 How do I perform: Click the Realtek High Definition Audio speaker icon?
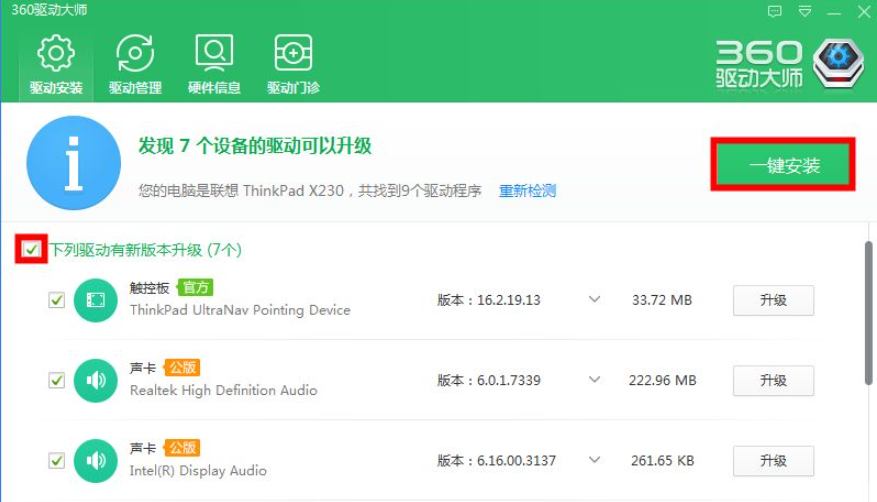point(96,380)
